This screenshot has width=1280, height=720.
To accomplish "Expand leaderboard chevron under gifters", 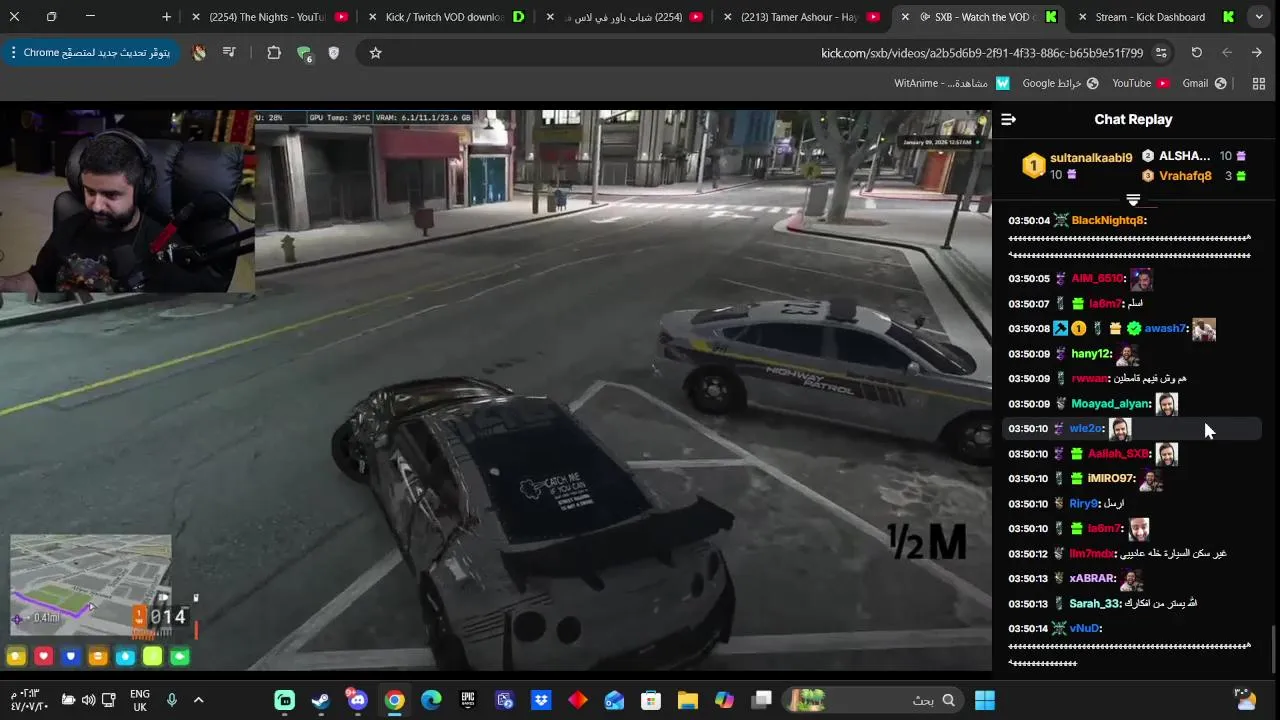I will coord(1133,200).
